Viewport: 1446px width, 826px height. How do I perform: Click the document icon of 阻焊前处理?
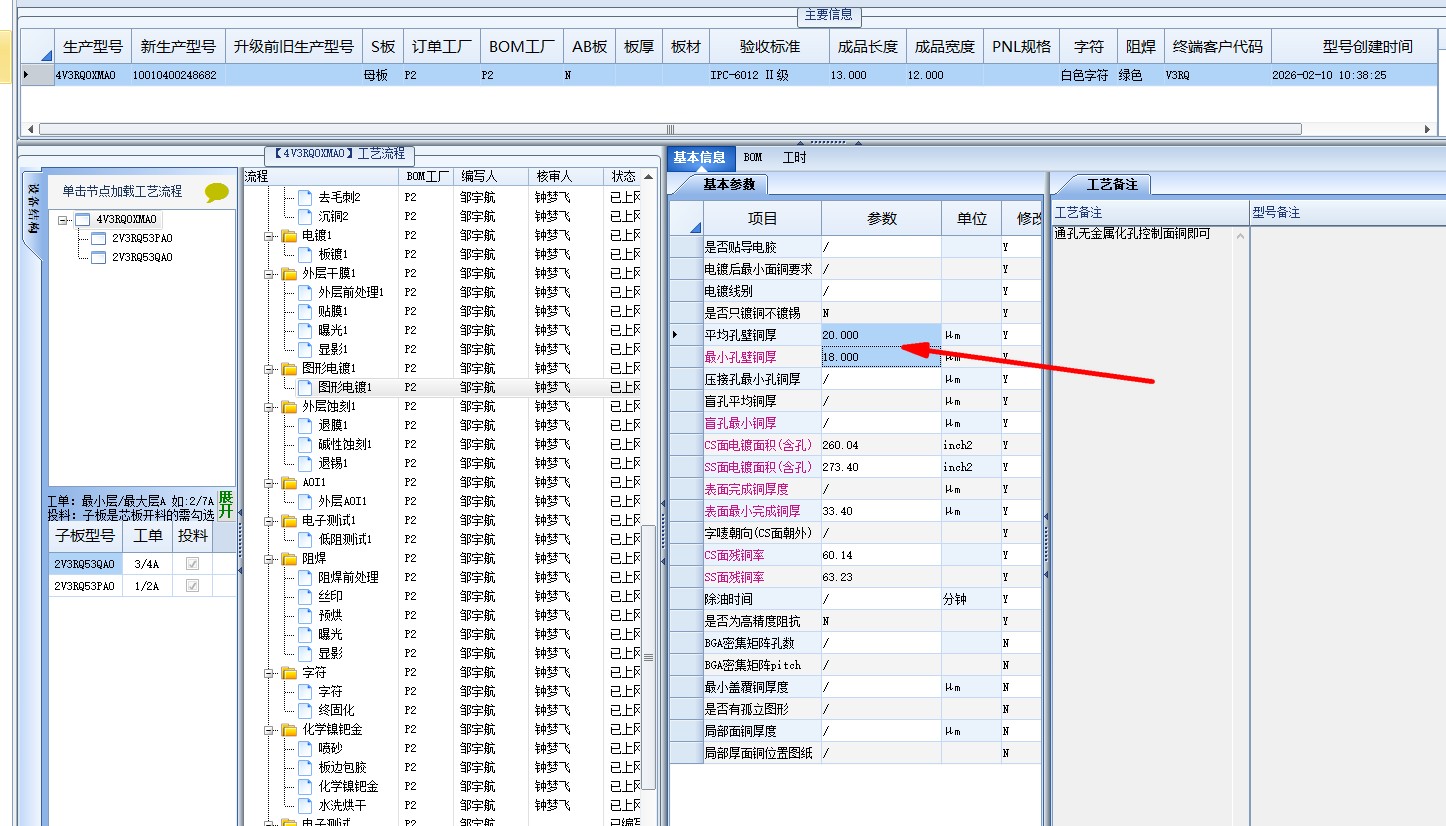(x=305, y=577)
